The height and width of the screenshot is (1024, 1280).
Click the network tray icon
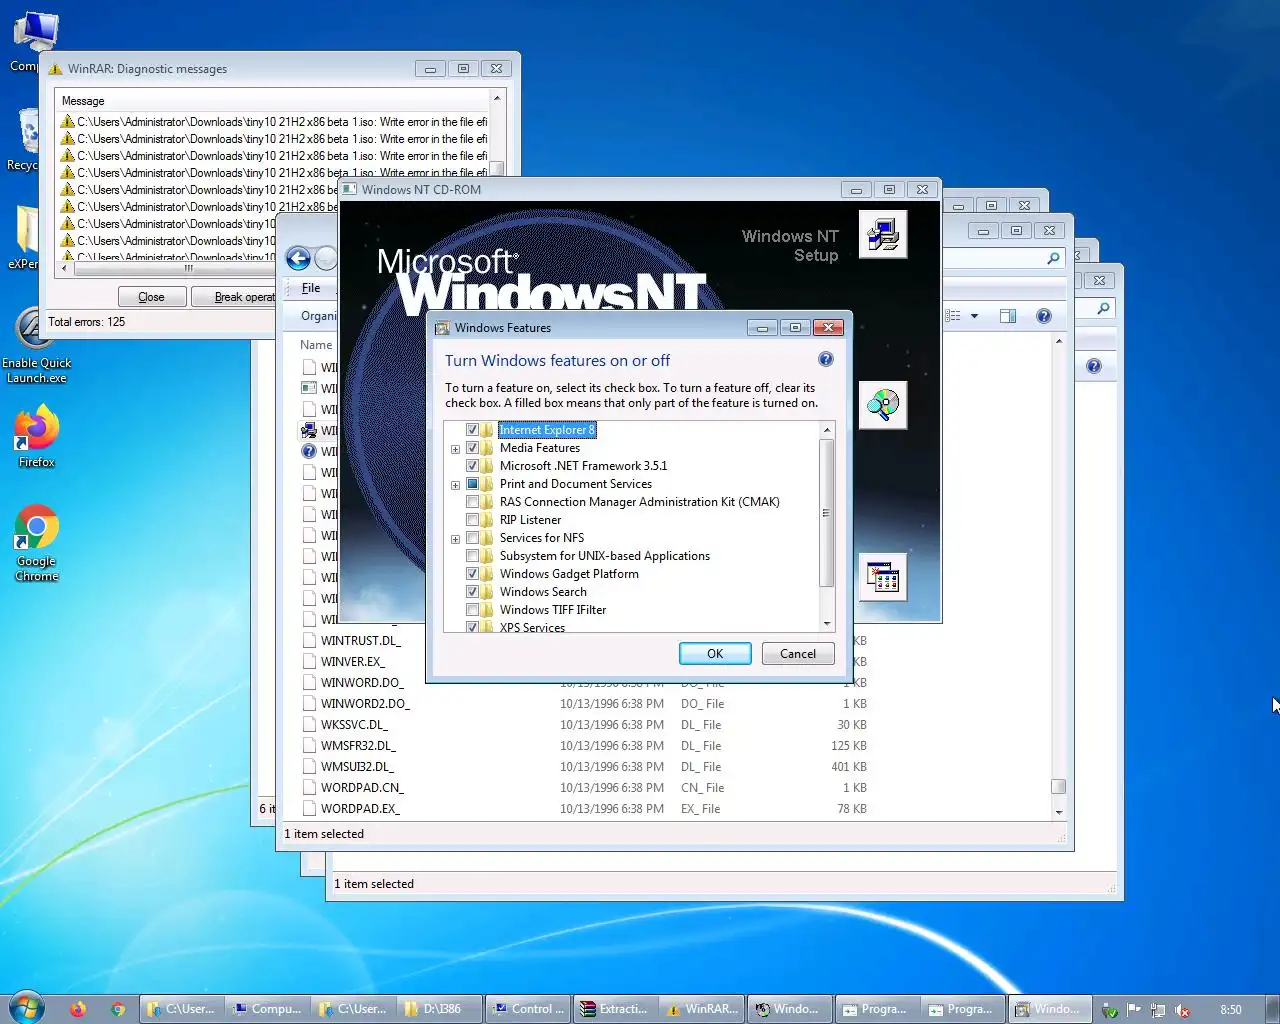[x=1158, y=1010]
